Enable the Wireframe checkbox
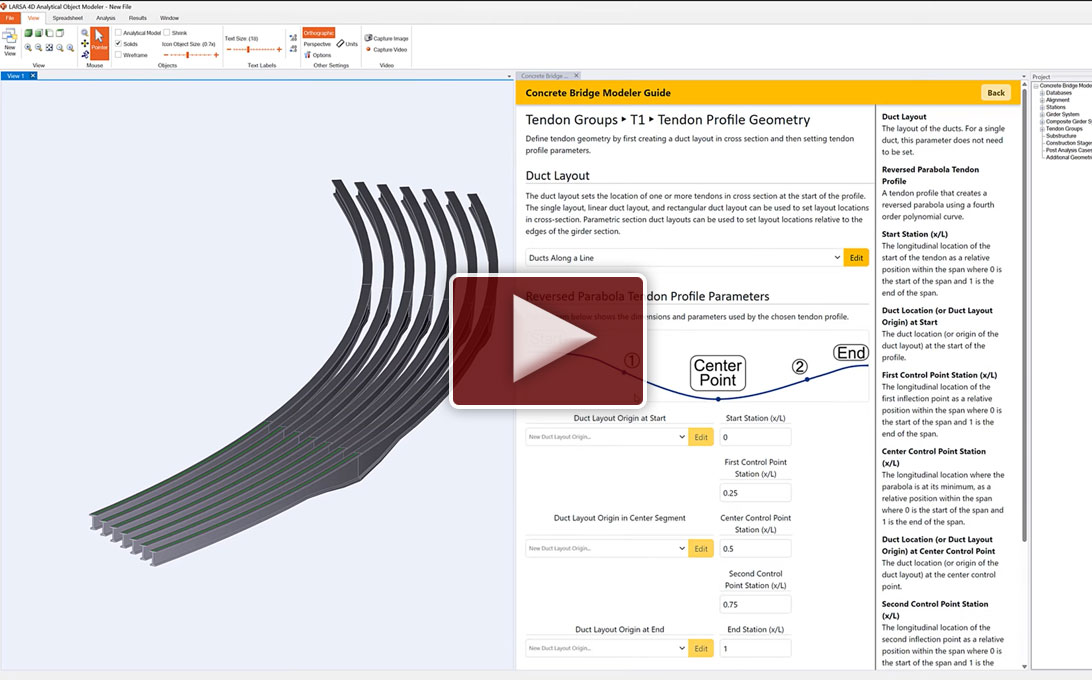This screenshot has height=680, width=1092. 118,55
